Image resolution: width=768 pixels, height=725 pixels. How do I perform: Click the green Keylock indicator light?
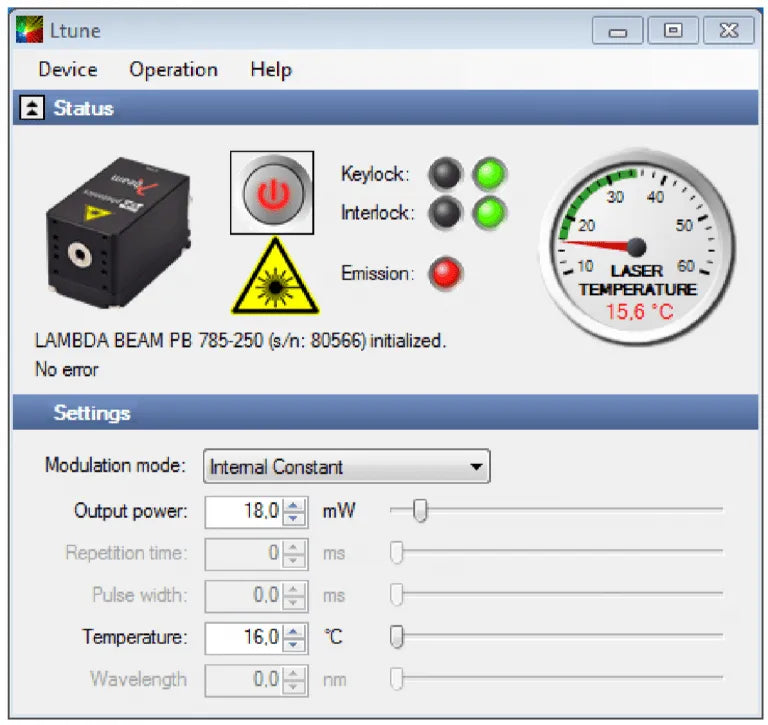coord(489,173)
